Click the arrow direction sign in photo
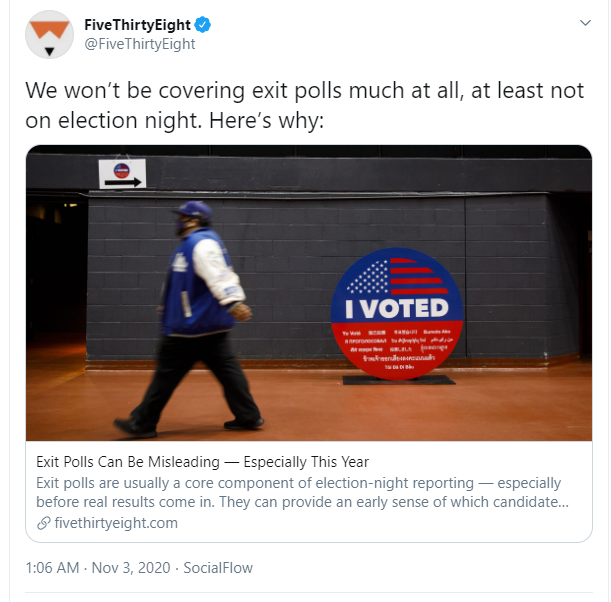Screen dimensions: 611x602 pyautogui.click(x=122, y=174)
